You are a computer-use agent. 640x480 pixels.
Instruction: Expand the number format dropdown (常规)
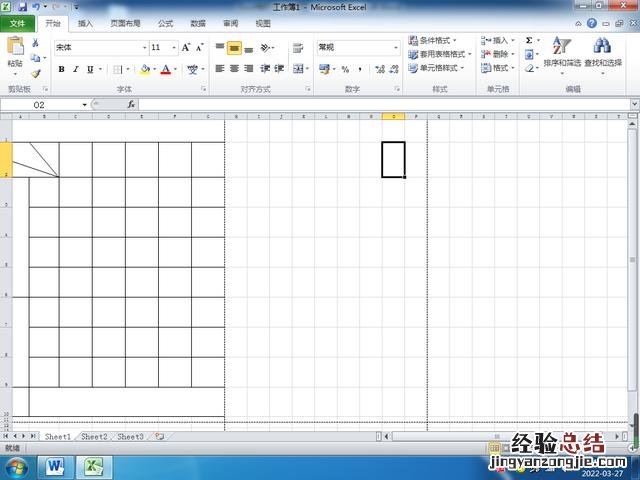pos(396,47)
